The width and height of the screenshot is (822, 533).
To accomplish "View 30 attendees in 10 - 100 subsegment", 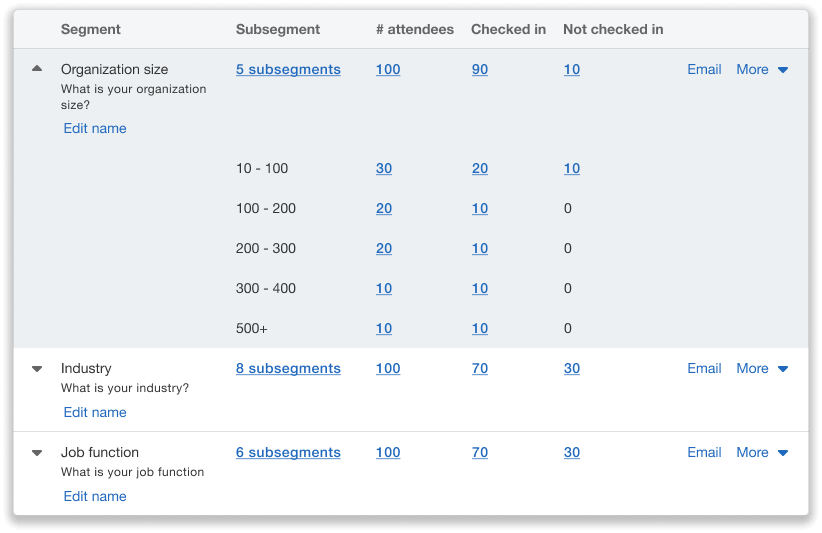I will pyautogui.click(x=384, y=169).
